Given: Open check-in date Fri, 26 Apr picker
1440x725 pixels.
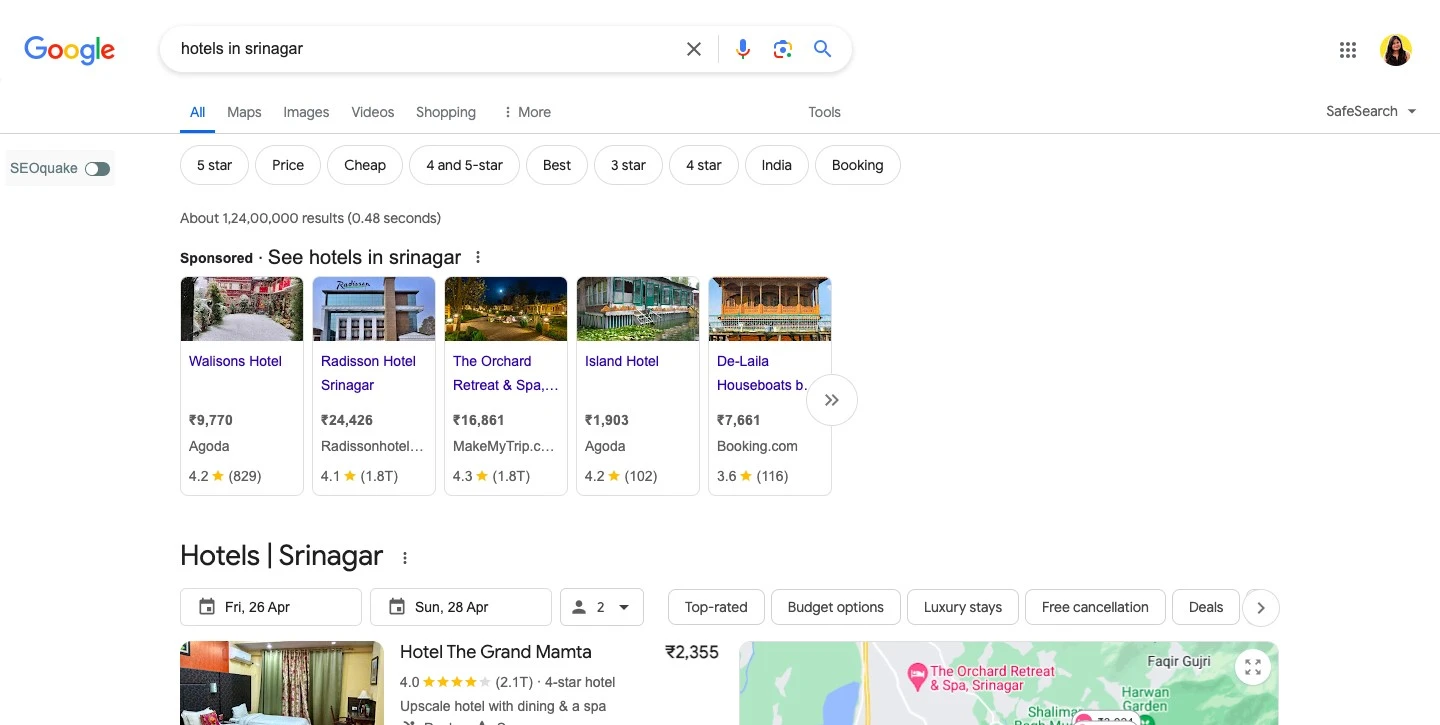Looking at the screenshot, I should point(271,607).
